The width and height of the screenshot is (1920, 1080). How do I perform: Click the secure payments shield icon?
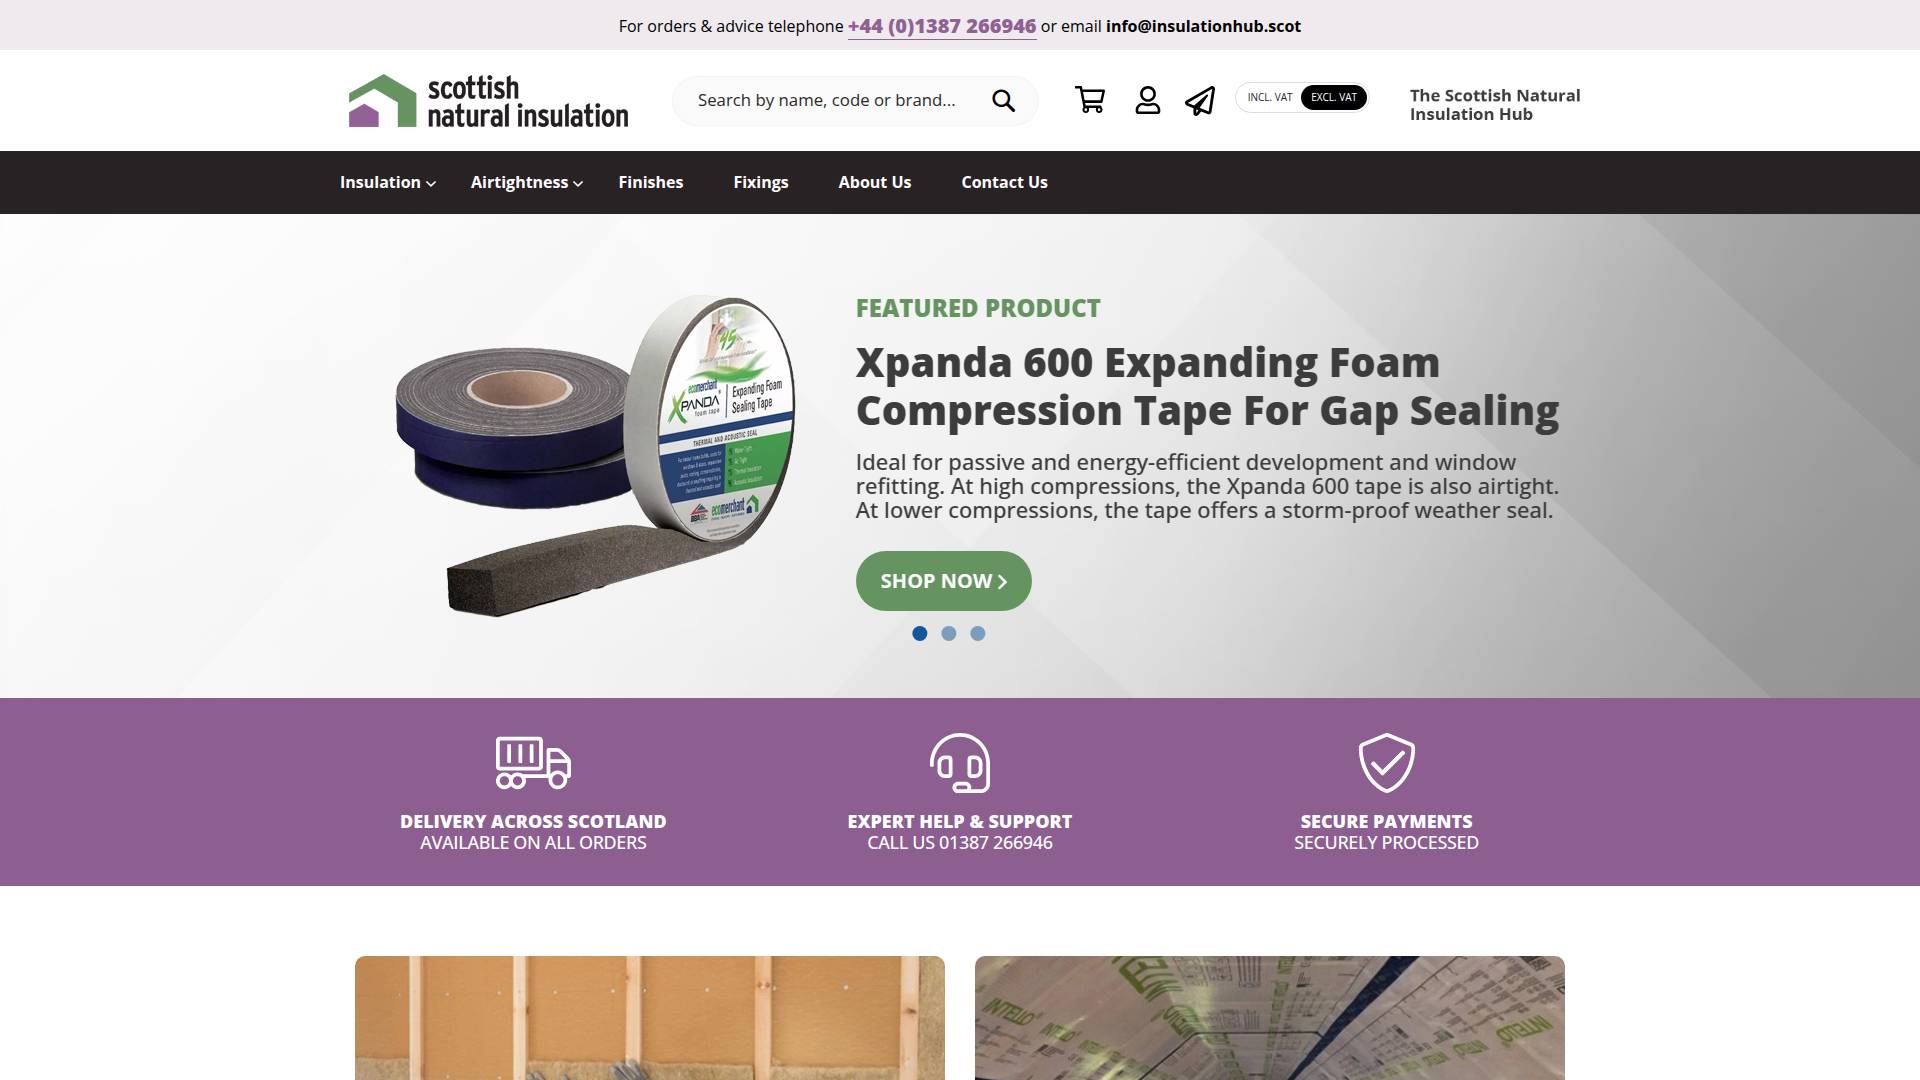tap(1386, 763)
